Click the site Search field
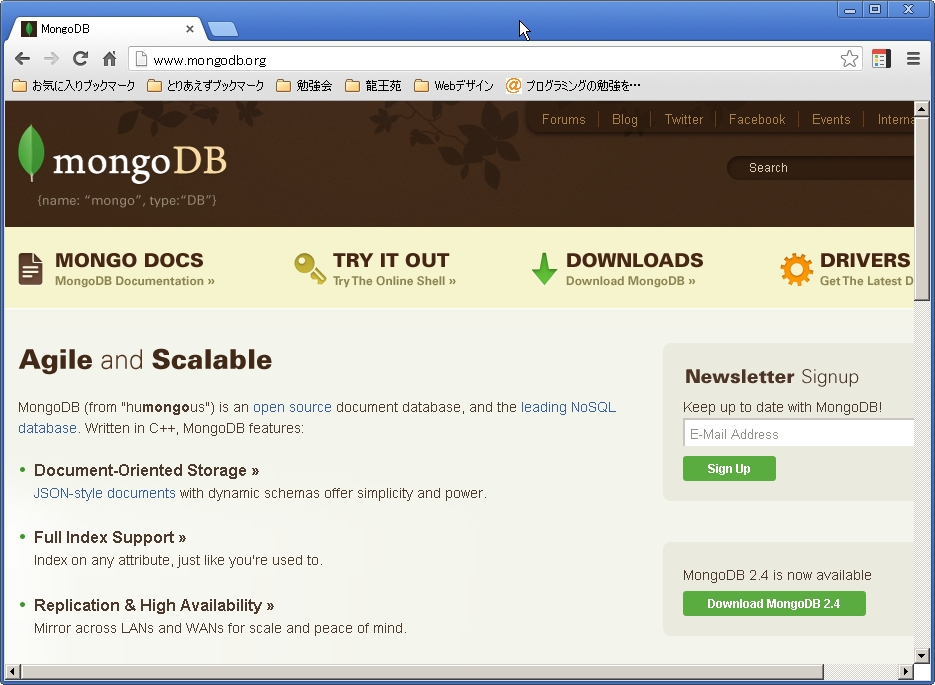The height and width of the screenshot is (685, 935). point(821,168)
